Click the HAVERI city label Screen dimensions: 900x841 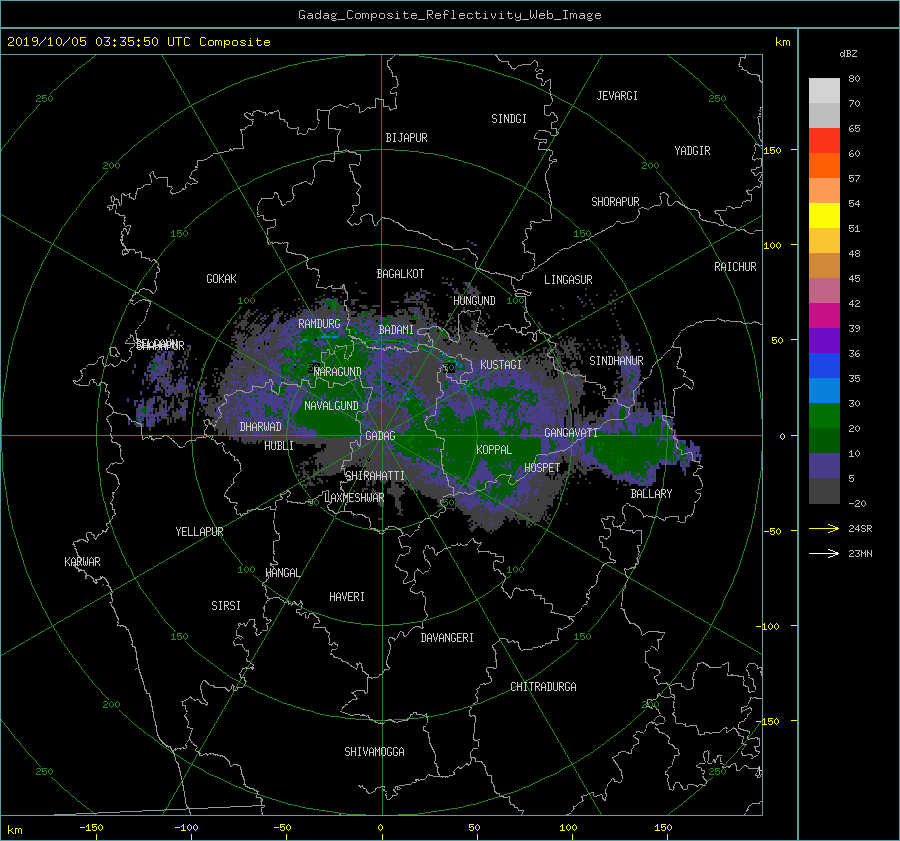tap(347, 597)
